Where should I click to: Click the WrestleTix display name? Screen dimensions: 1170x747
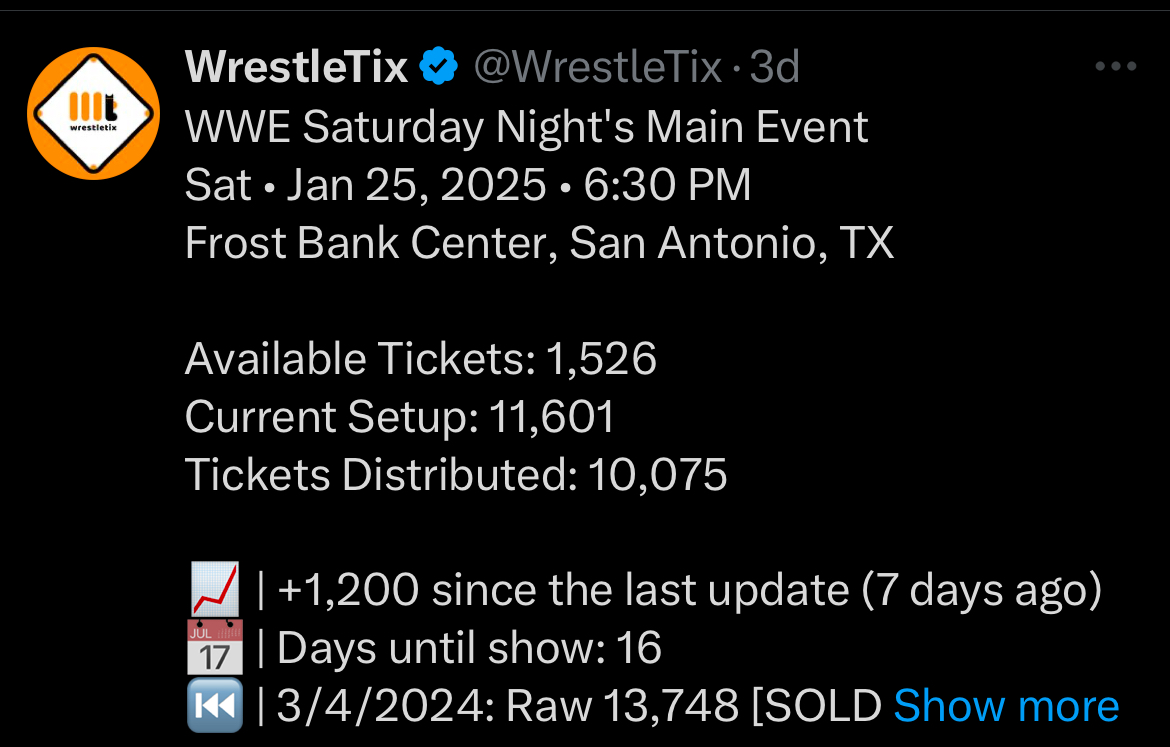point(296,67)
